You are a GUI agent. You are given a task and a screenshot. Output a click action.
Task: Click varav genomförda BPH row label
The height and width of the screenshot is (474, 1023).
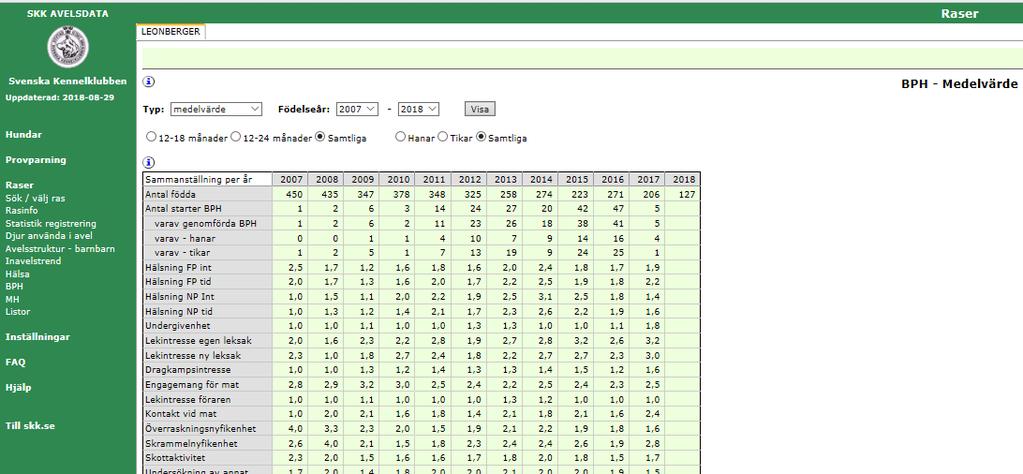click(206, 224)
